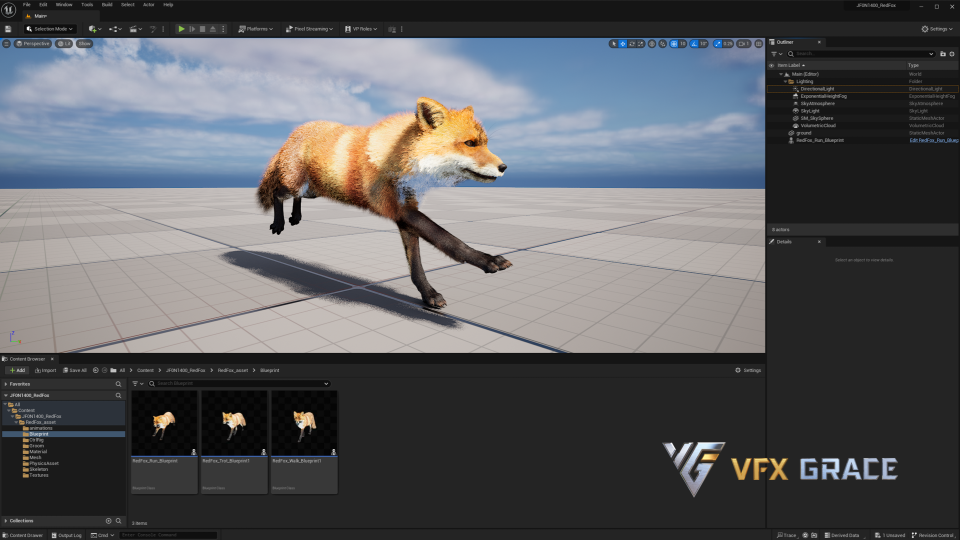Open the Outliner filter dropdown
960x540 pixels.
tap(776, 54)
